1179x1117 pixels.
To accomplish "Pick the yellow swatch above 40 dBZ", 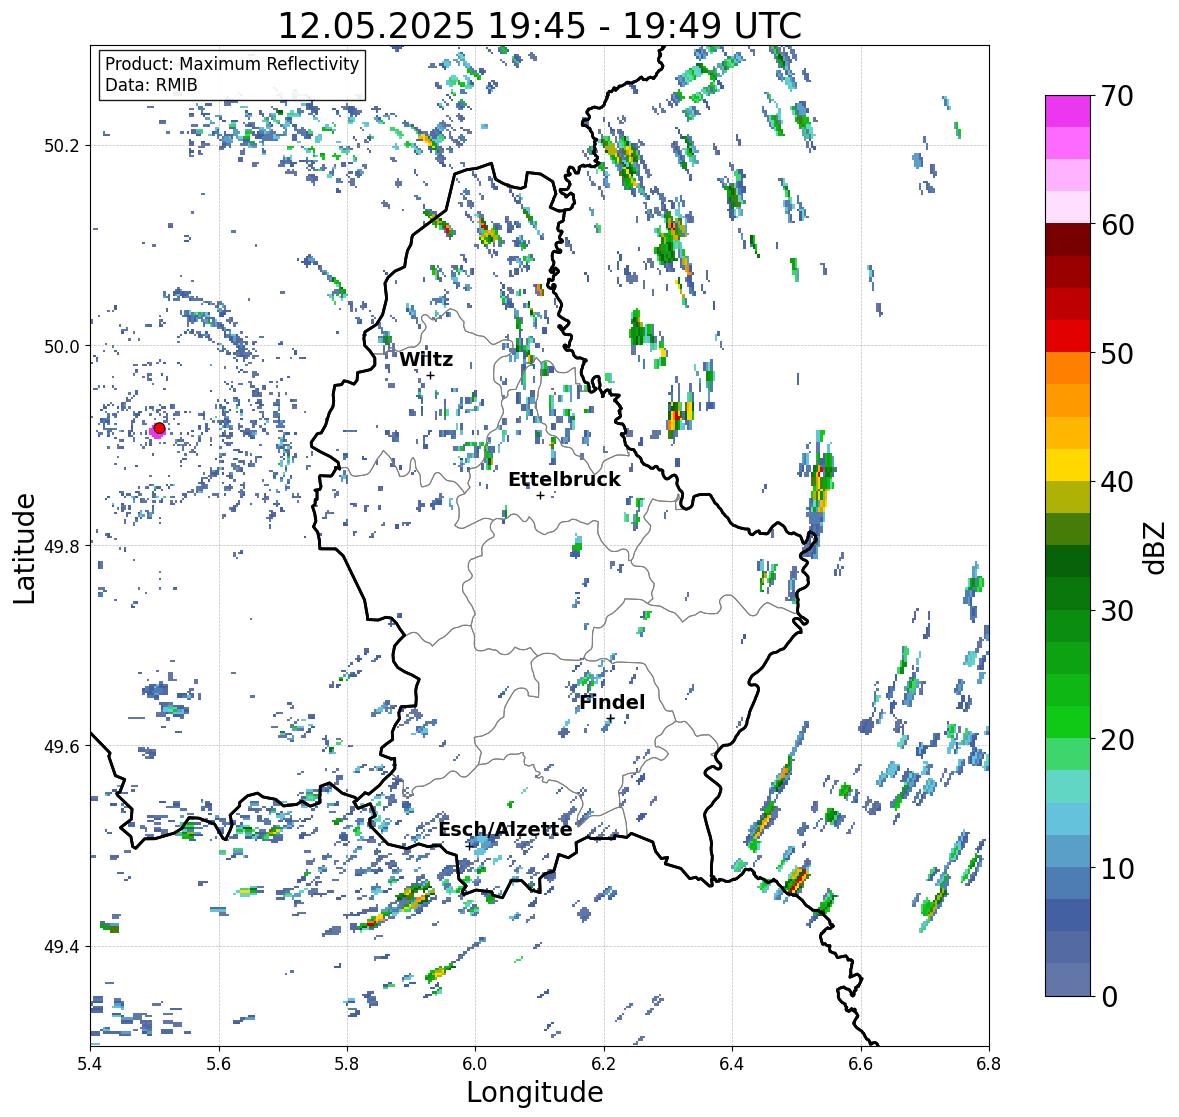I will (x=1068, y=465).
